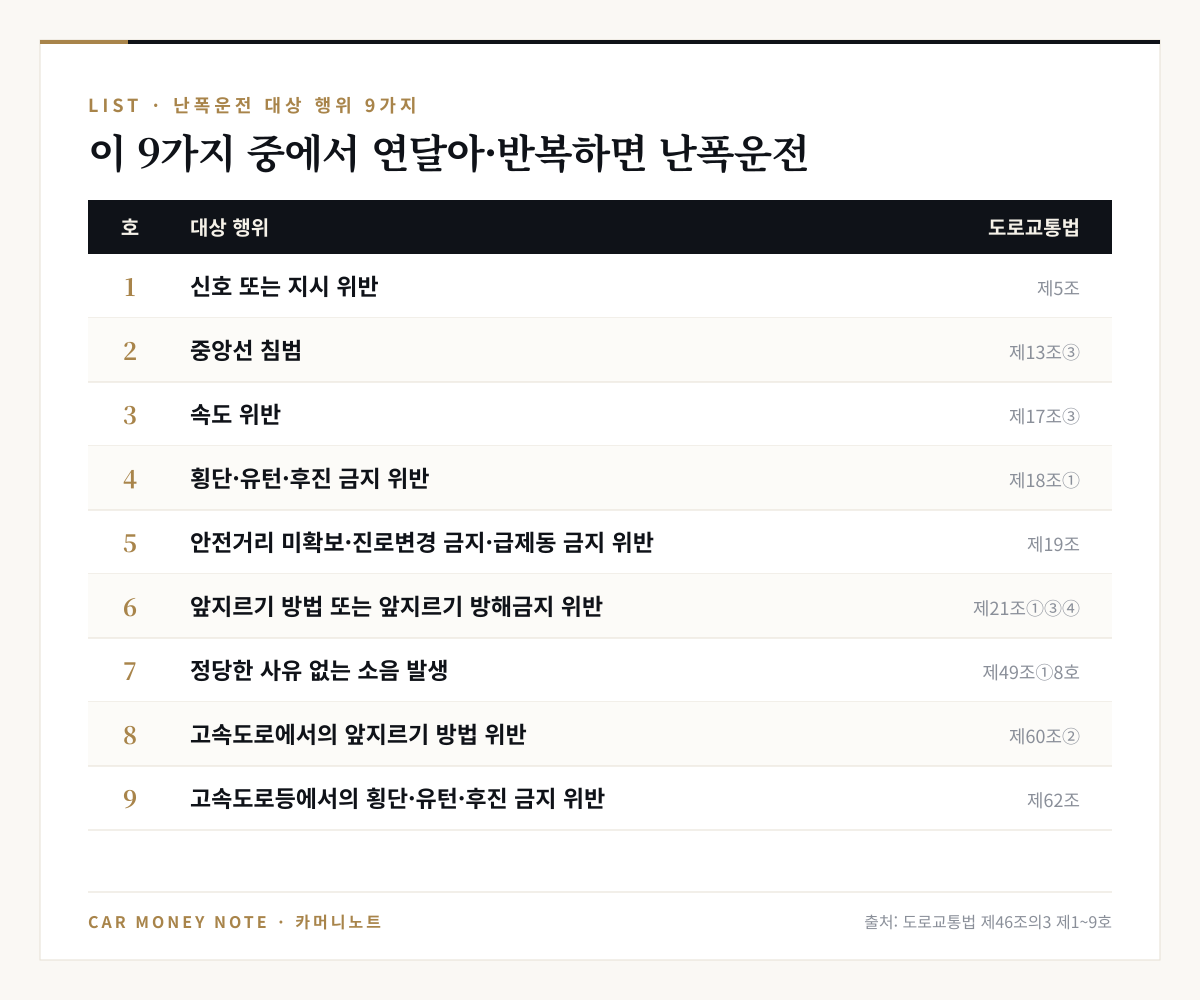The width and height of the screenshot is (1200, 1000).
Task: Click row number '5' in the list
Action: pyautogui.click(x=130, y=543)
